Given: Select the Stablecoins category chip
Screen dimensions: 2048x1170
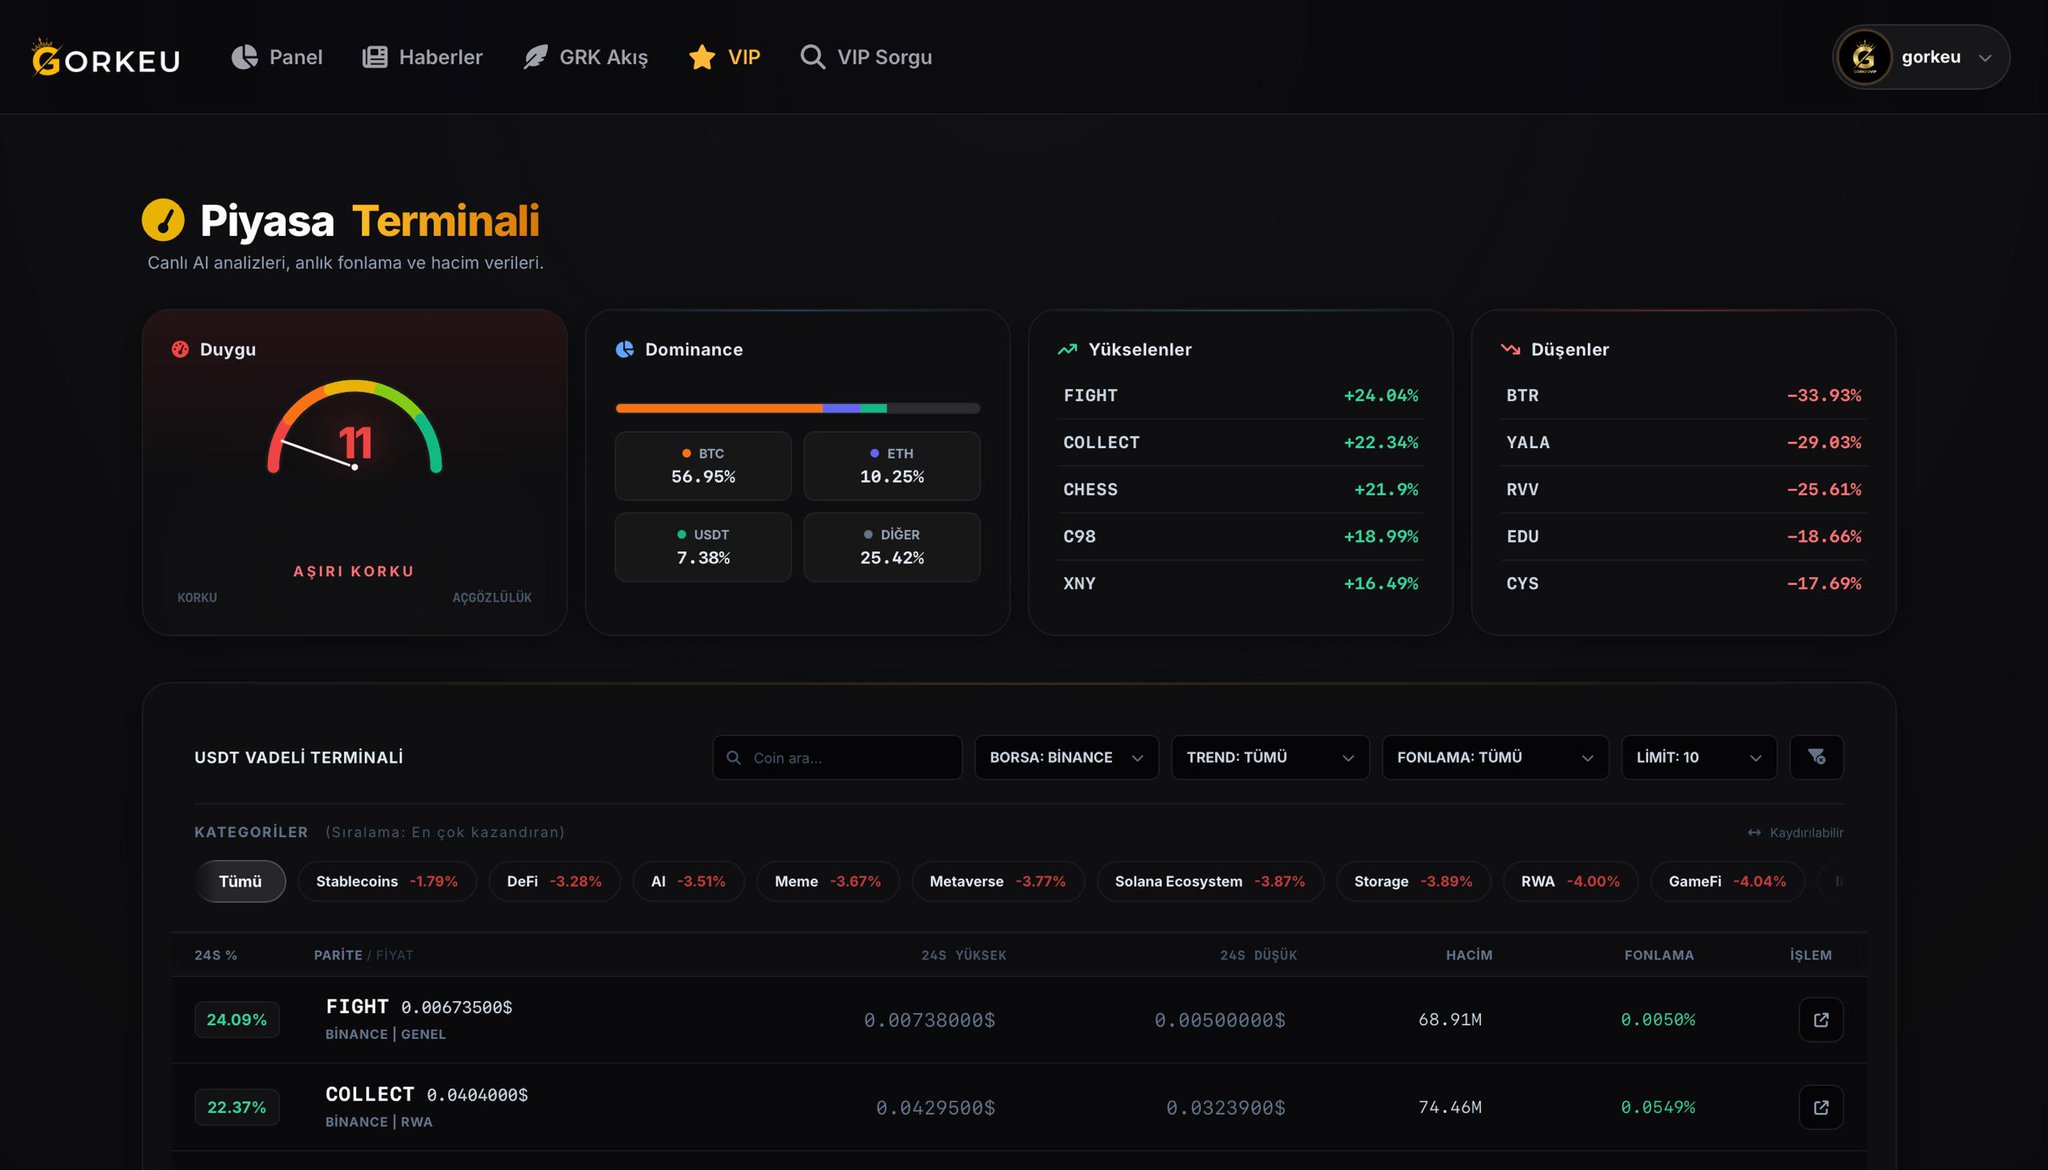Looking at the screenshot, I should click(386, 881).
